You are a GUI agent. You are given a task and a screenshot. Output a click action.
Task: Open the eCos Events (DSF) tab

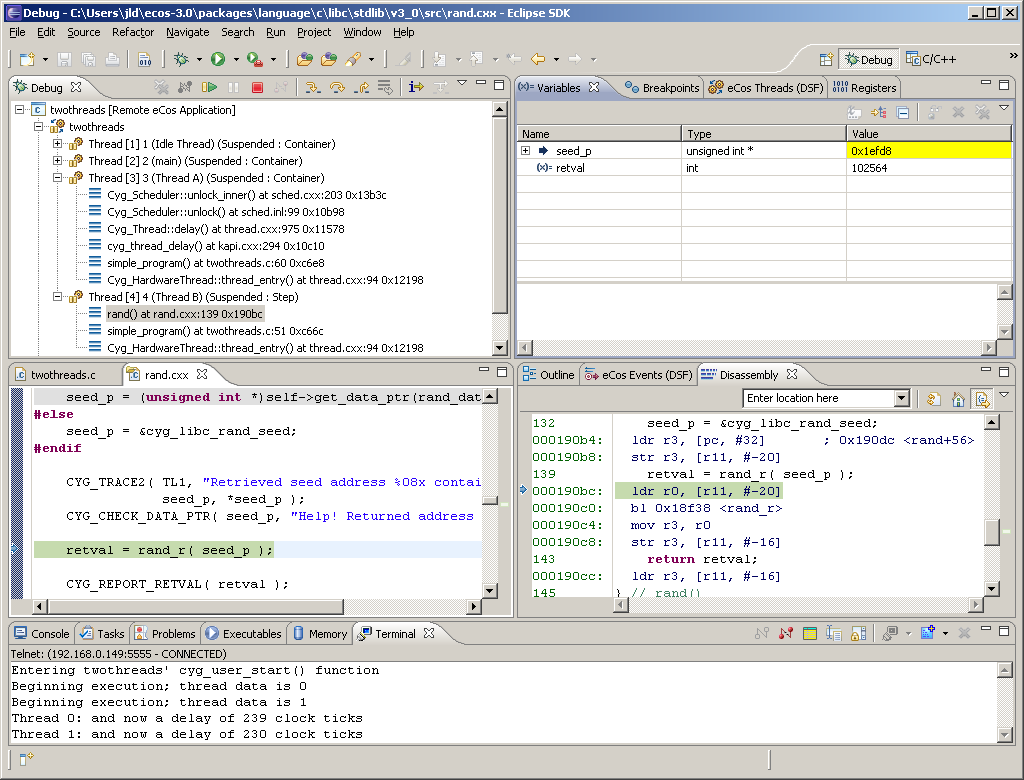pos(638,374)
